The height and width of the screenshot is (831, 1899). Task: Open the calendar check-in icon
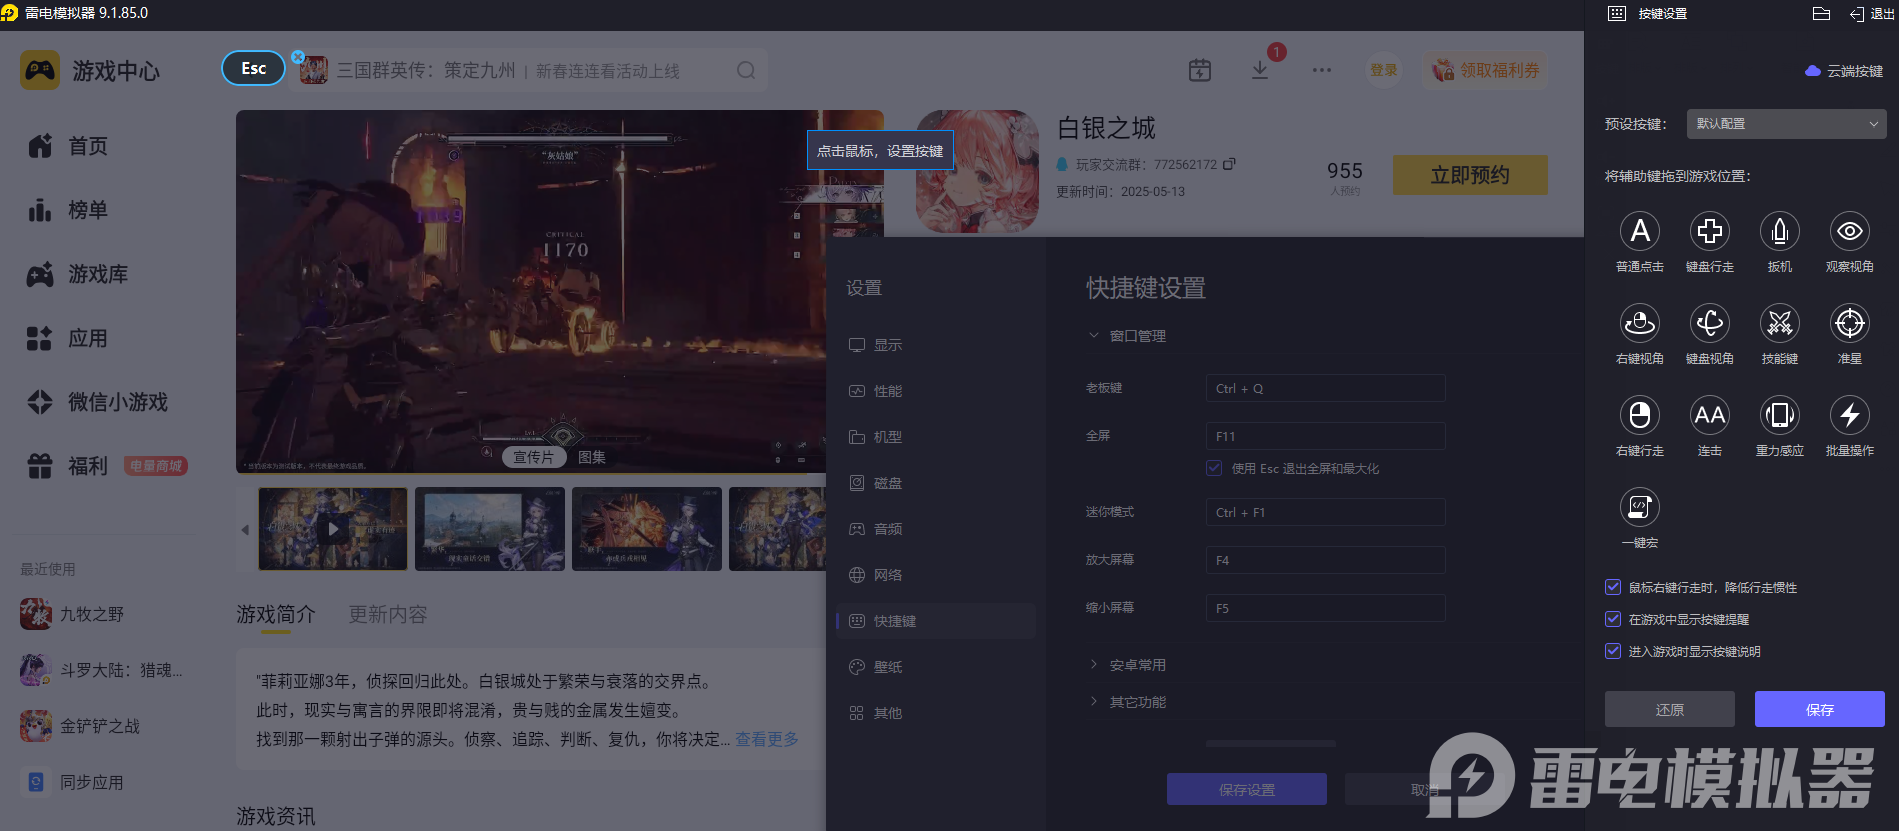pos(1200,70)
